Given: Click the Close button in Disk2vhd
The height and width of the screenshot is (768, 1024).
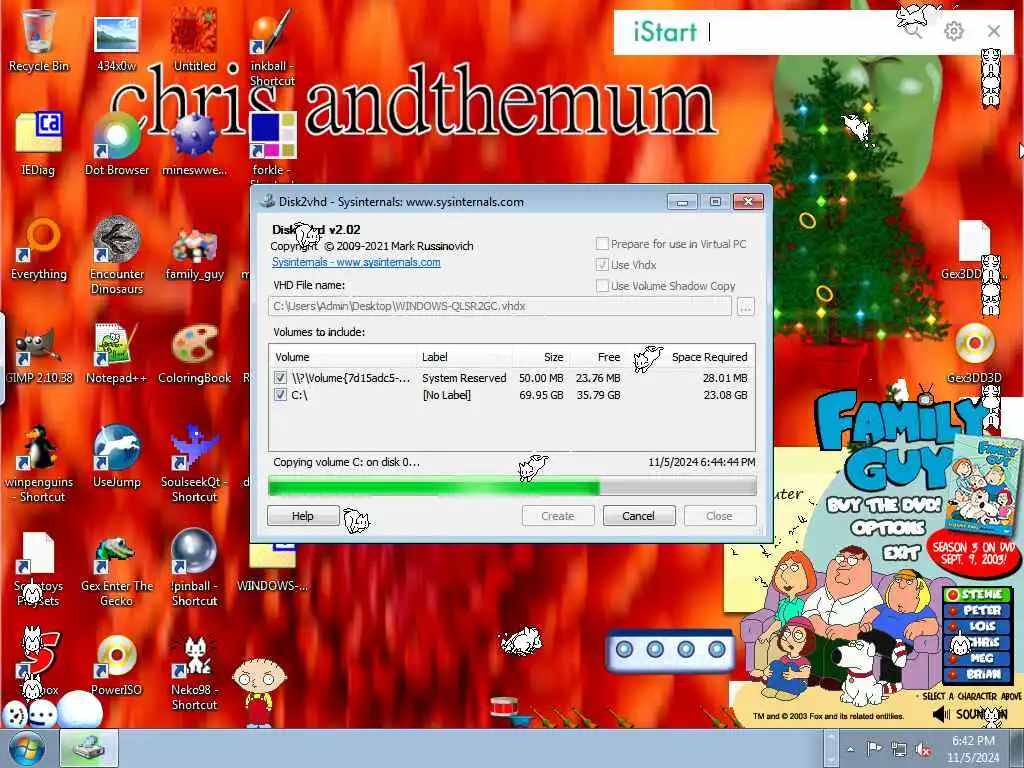Looking at the screenshot, I should tap(720, 516).
